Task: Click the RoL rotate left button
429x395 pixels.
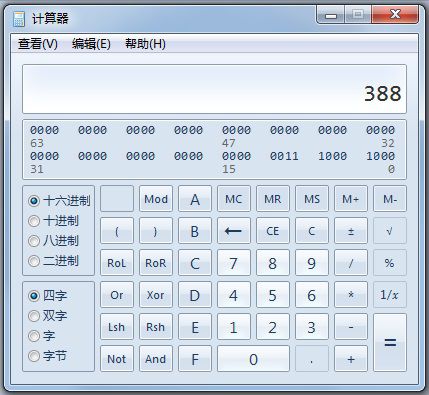Action: click(x=117, y=263)
